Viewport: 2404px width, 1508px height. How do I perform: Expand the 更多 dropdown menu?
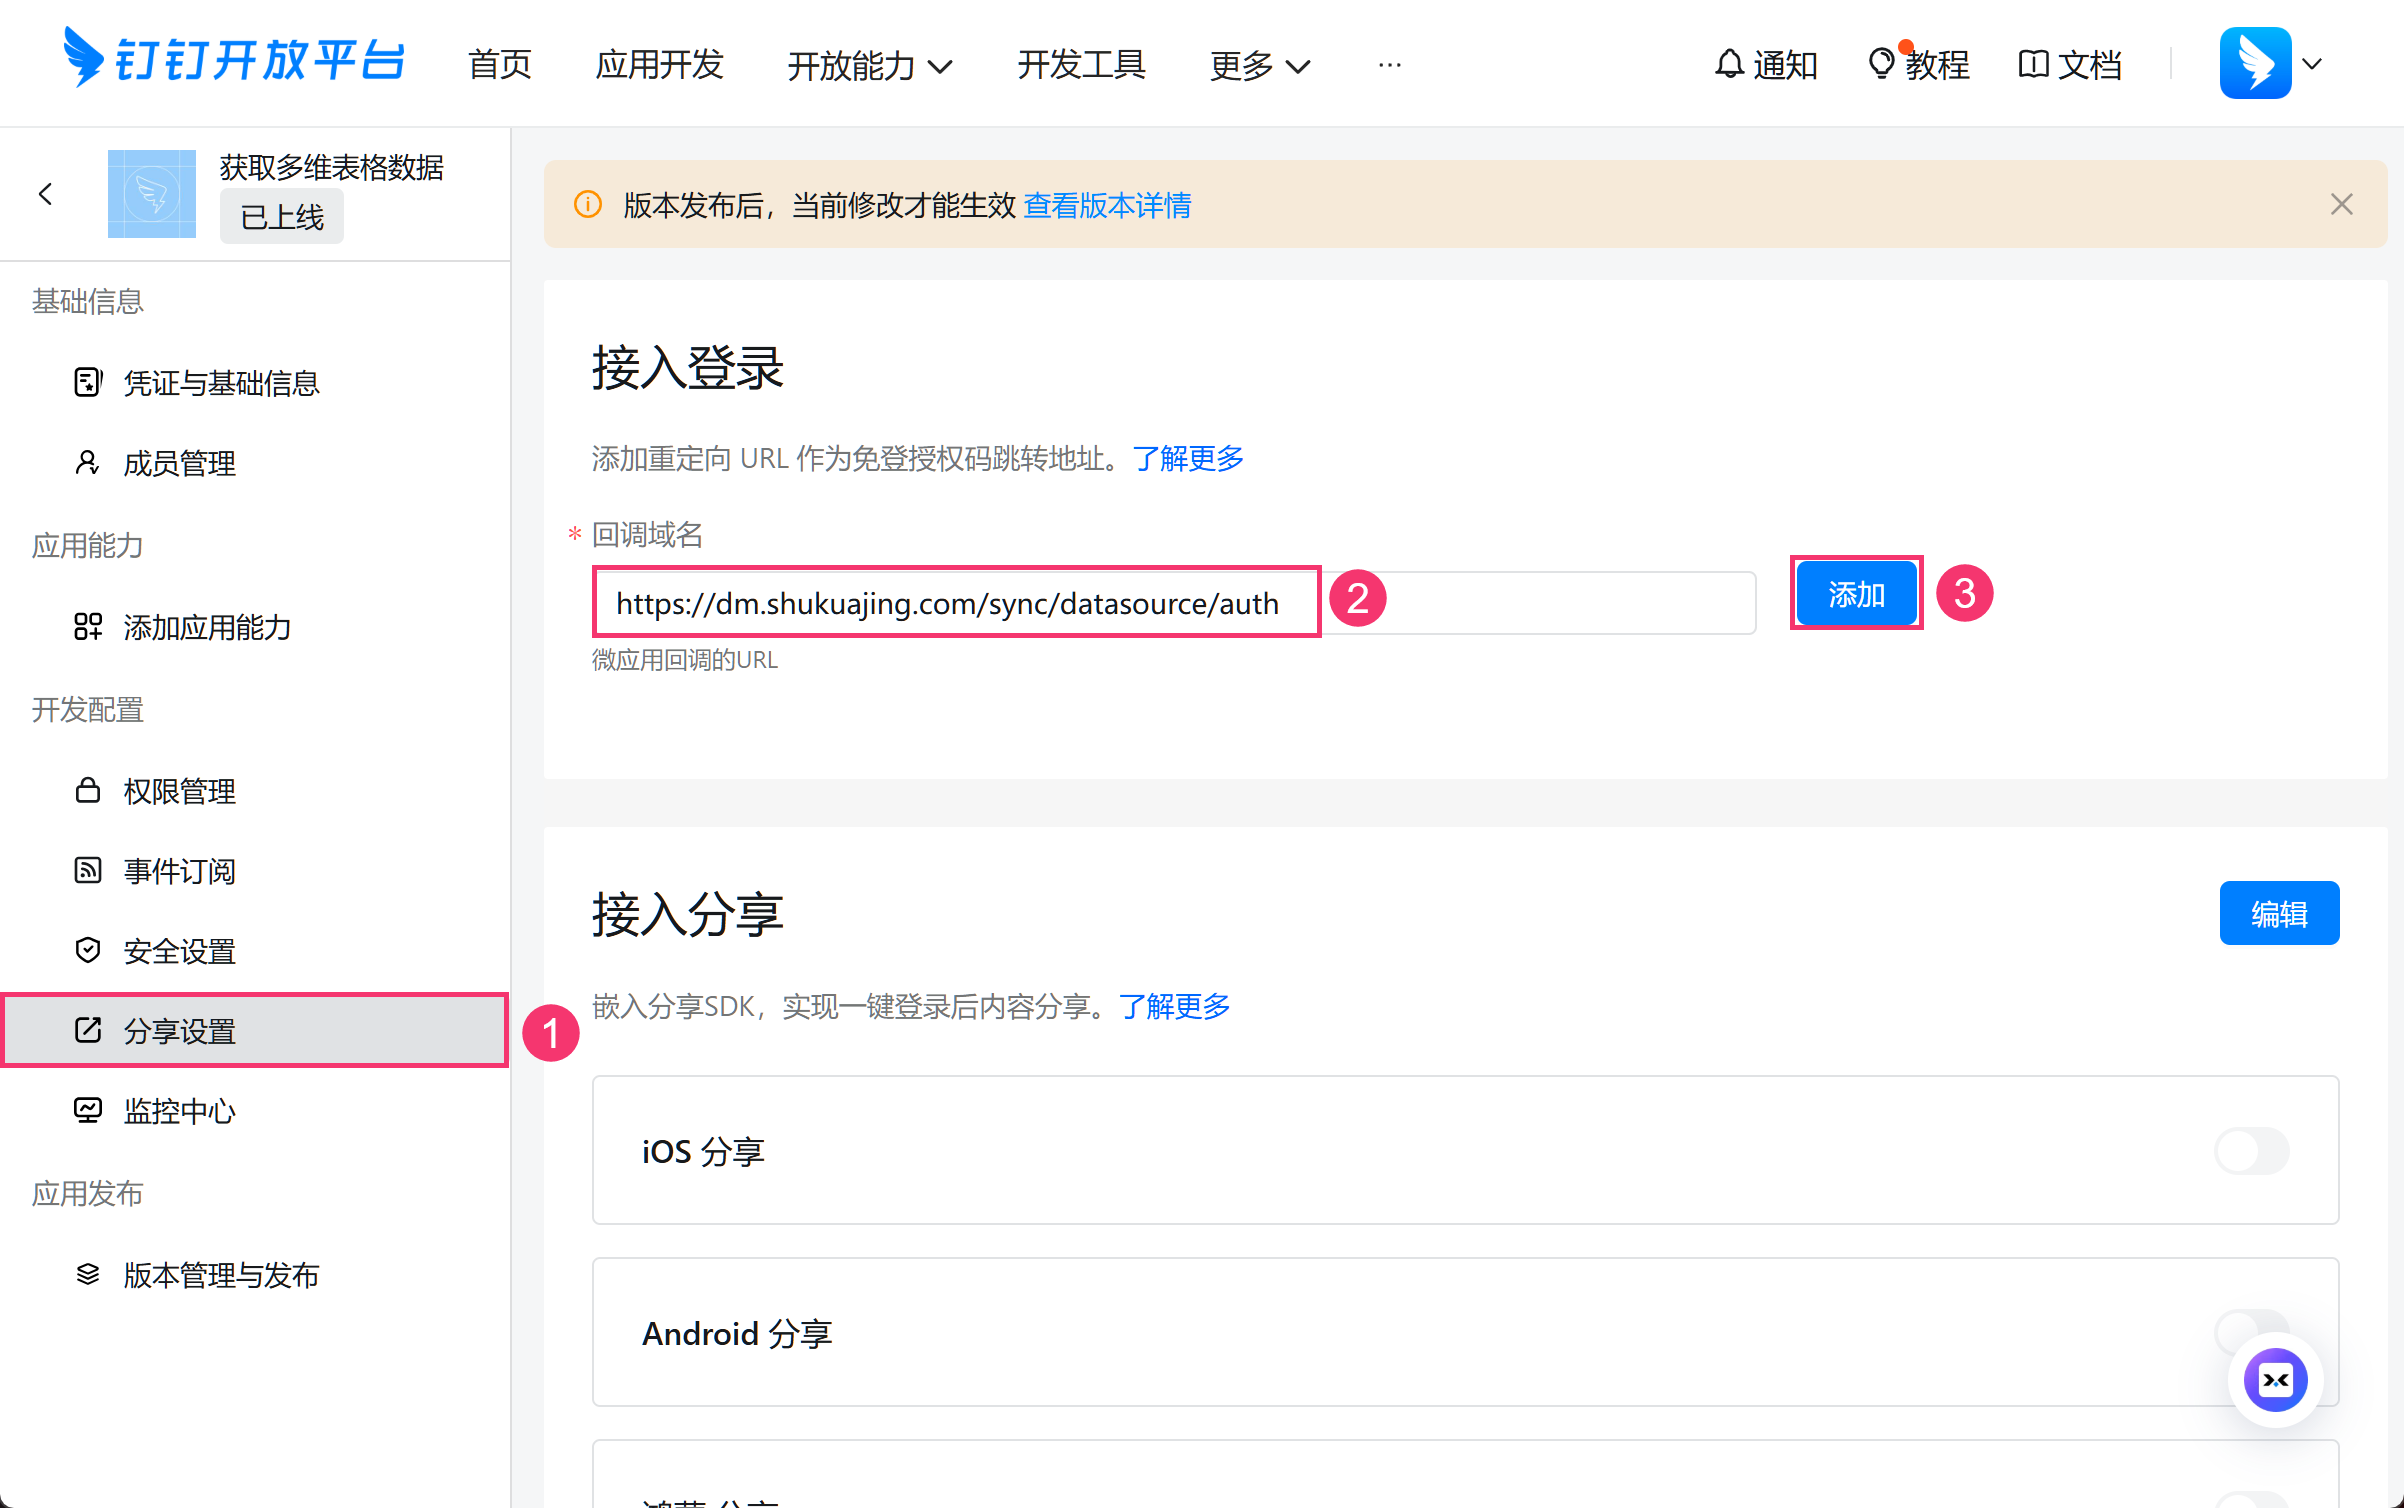pos(1259,66)
